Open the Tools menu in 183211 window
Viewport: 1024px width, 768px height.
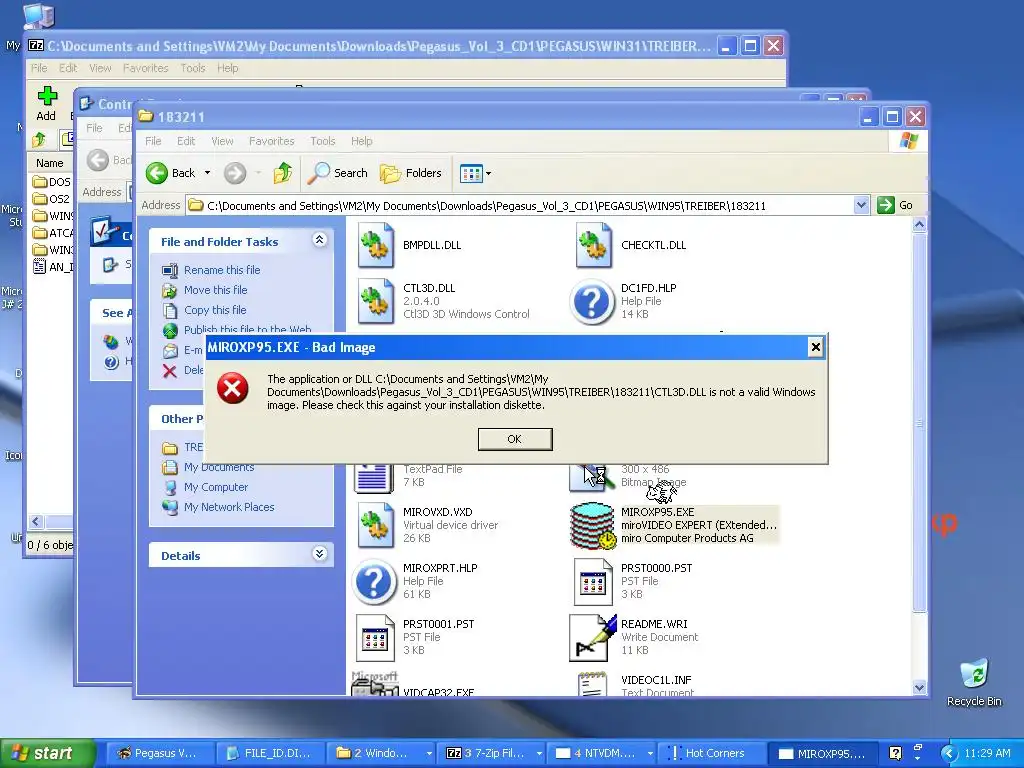tap(322, 141)
